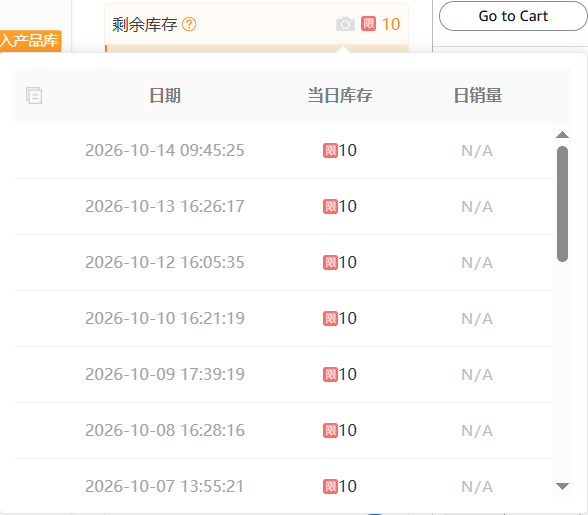
Task: Select date 2026-10-09 17:39:19
Action: point(165,374)
